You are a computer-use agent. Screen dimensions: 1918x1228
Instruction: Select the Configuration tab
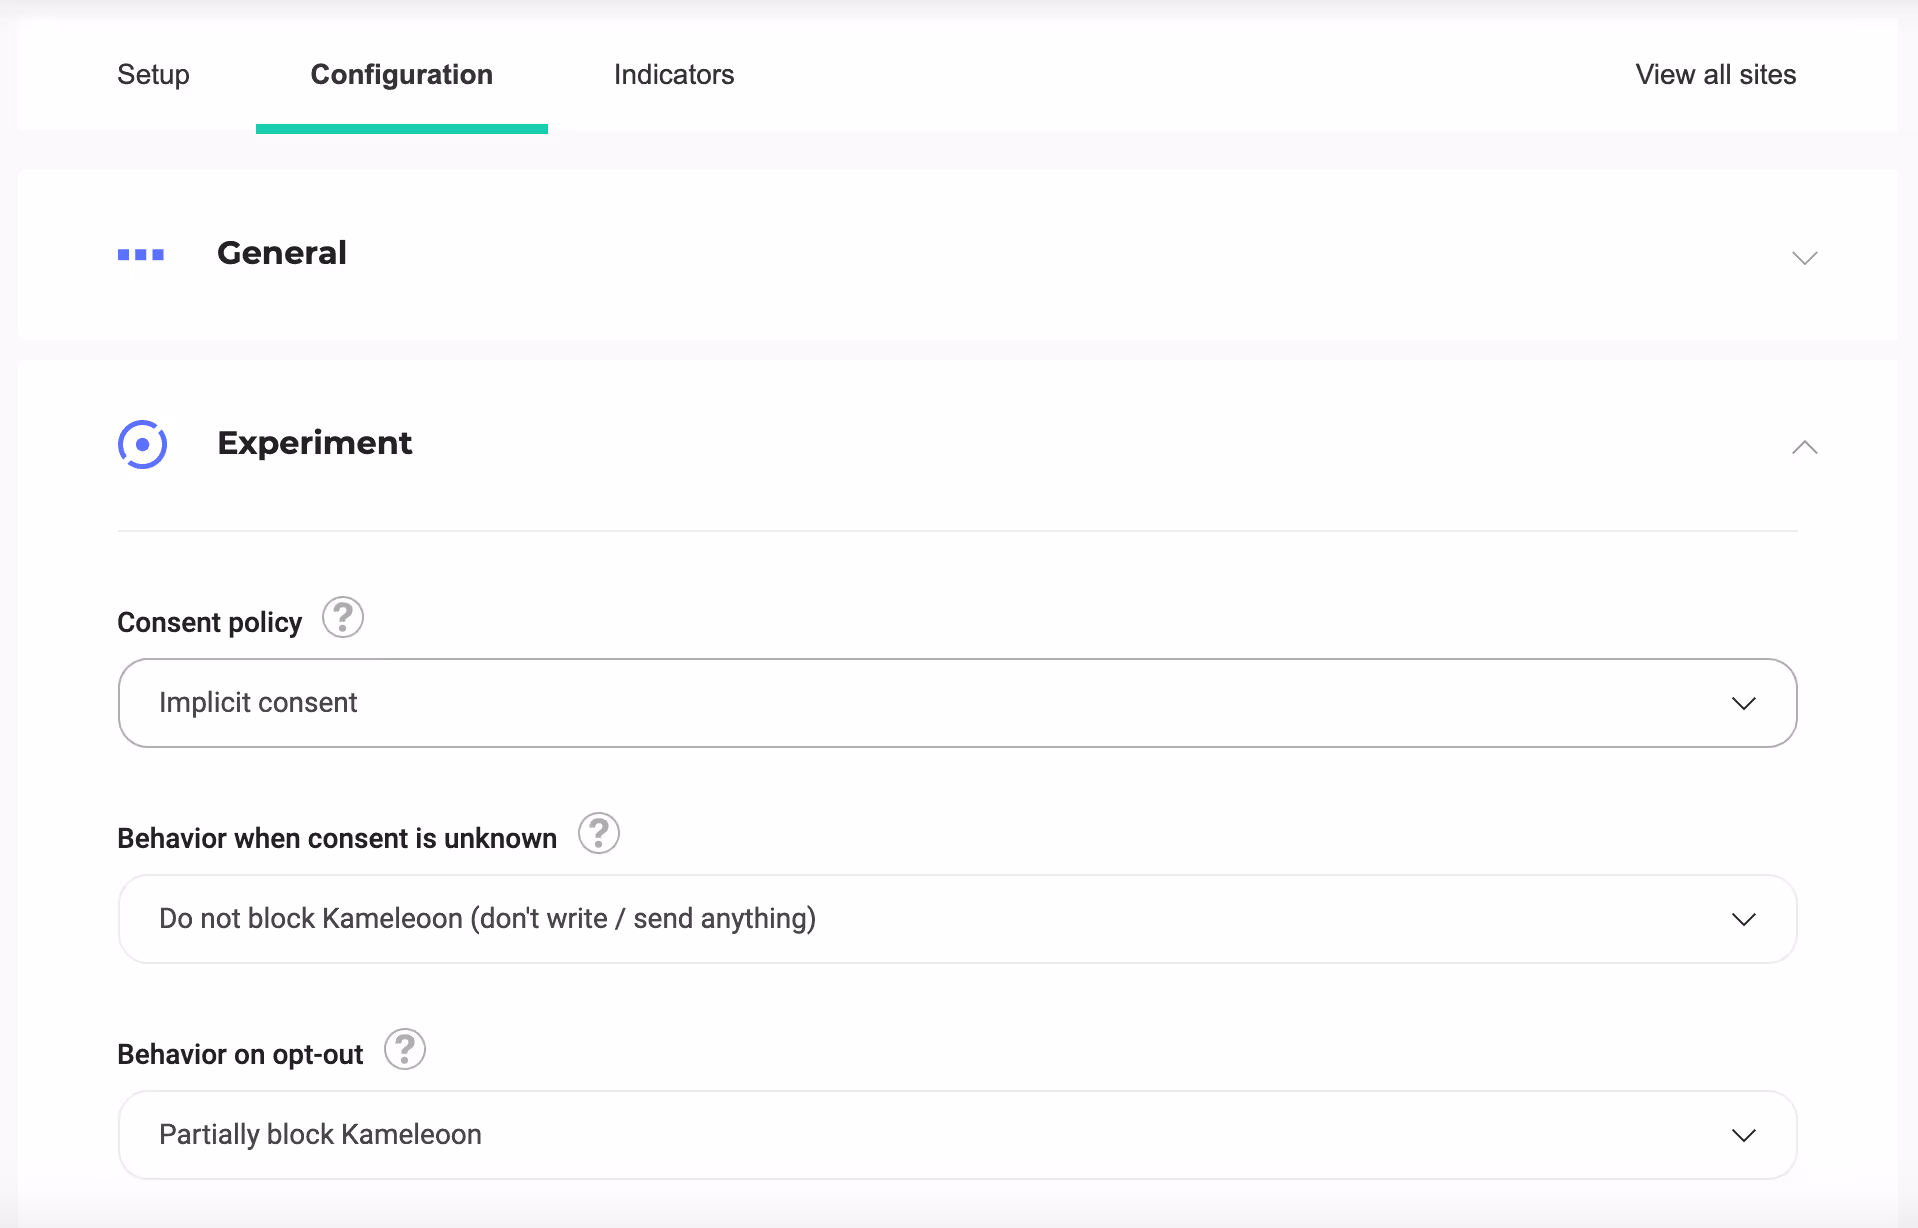pyautogui.click(x=401, y=74)
